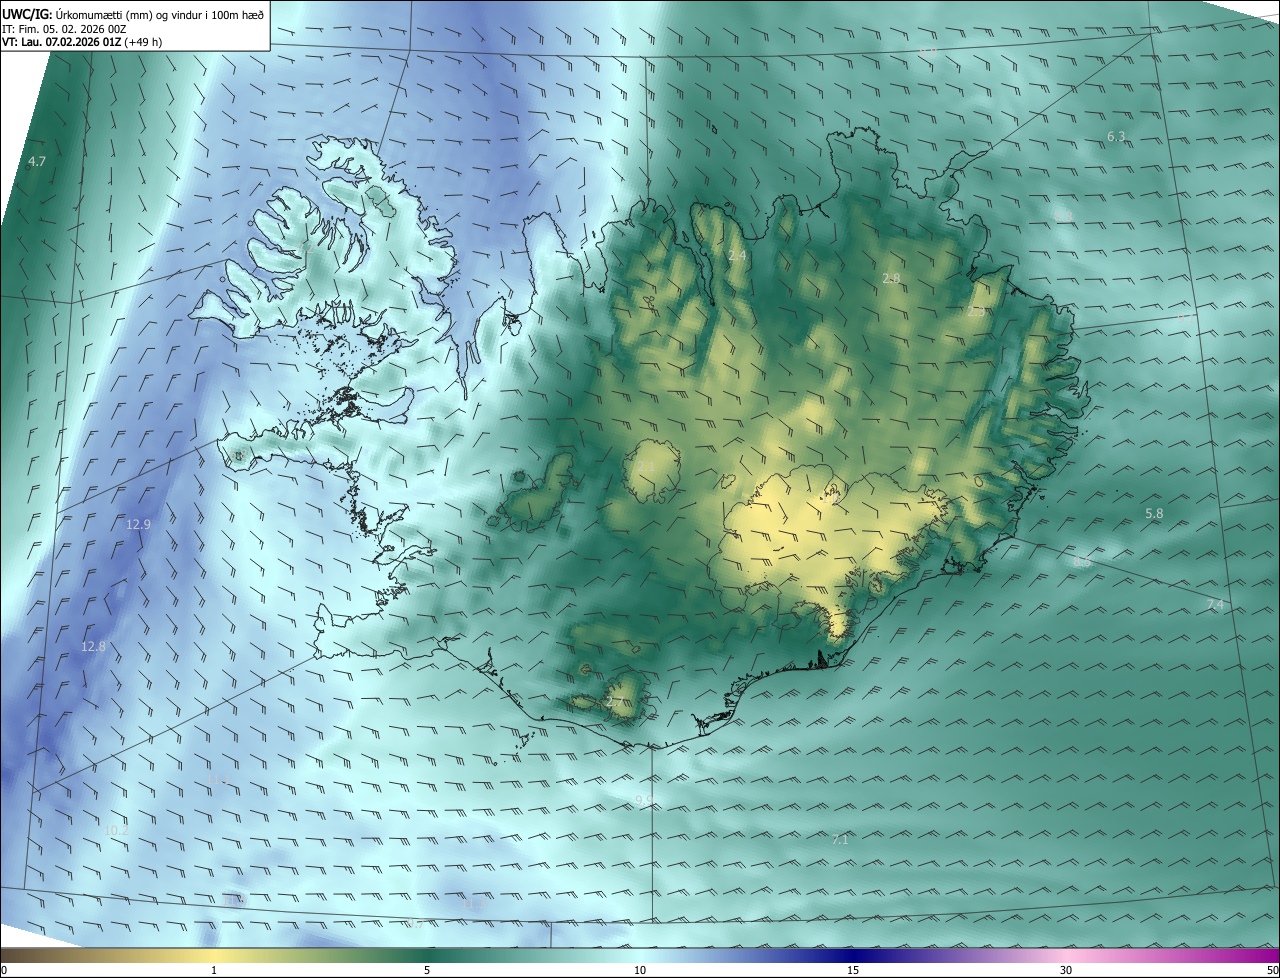This screenshot has width=1280, height=978.
Task: Click the 2.4 value label on map
Action: pos(737,256)
